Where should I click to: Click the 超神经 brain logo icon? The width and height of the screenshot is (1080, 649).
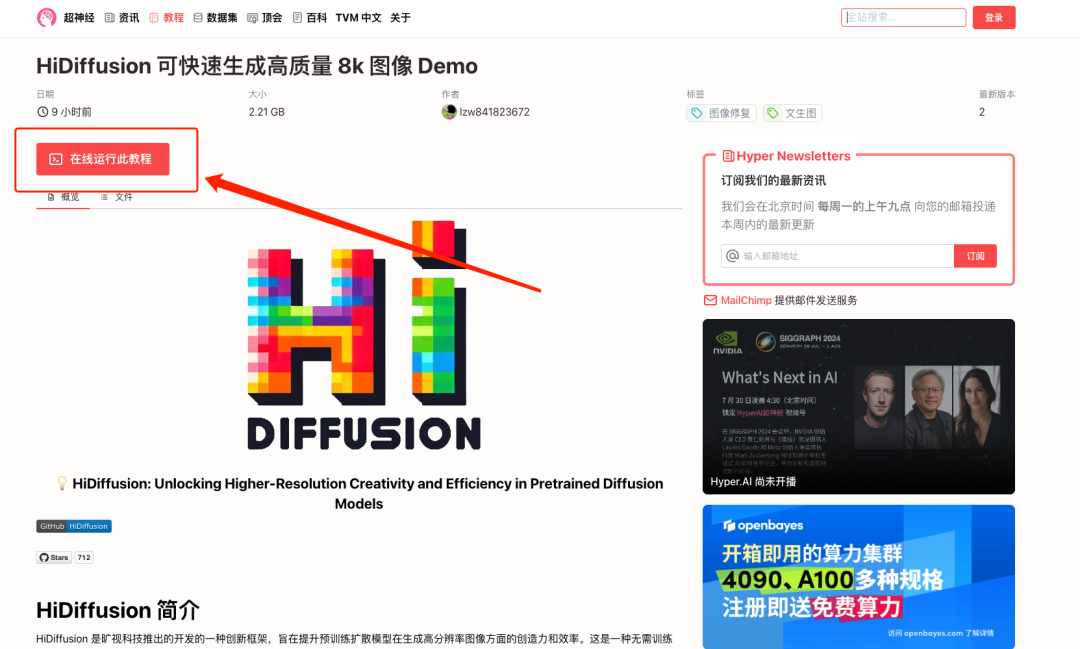(46, 17)
